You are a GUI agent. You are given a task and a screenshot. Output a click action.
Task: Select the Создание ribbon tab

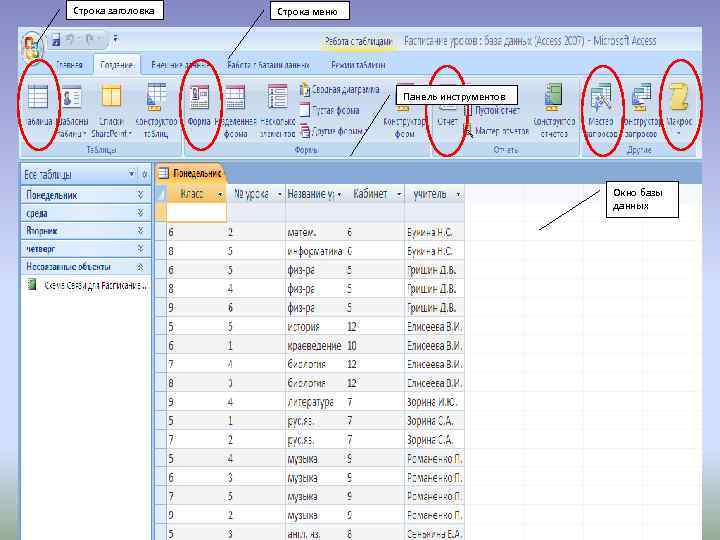click(117, 65)
